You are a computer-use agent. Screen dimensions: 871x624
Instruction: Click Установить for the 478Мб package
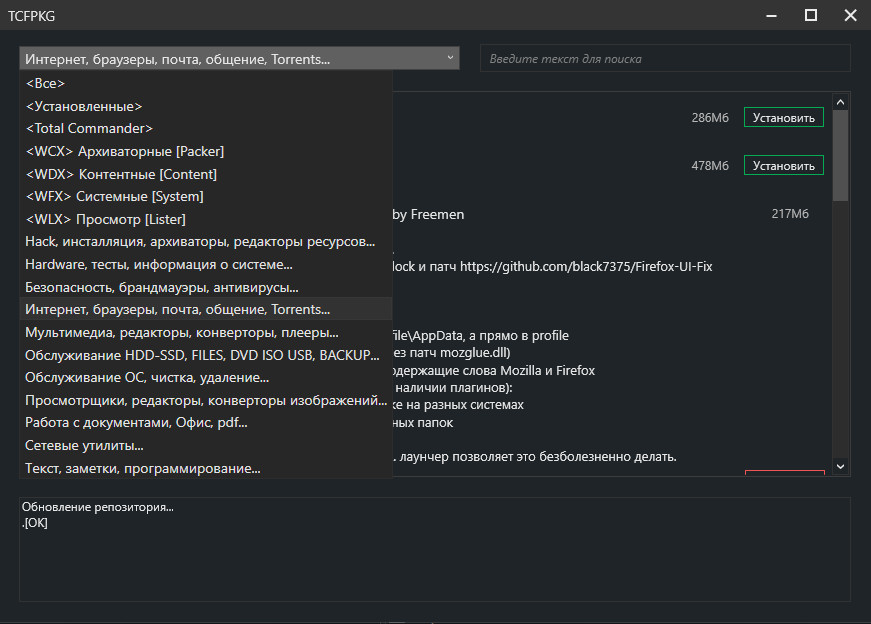coord(783,166)
